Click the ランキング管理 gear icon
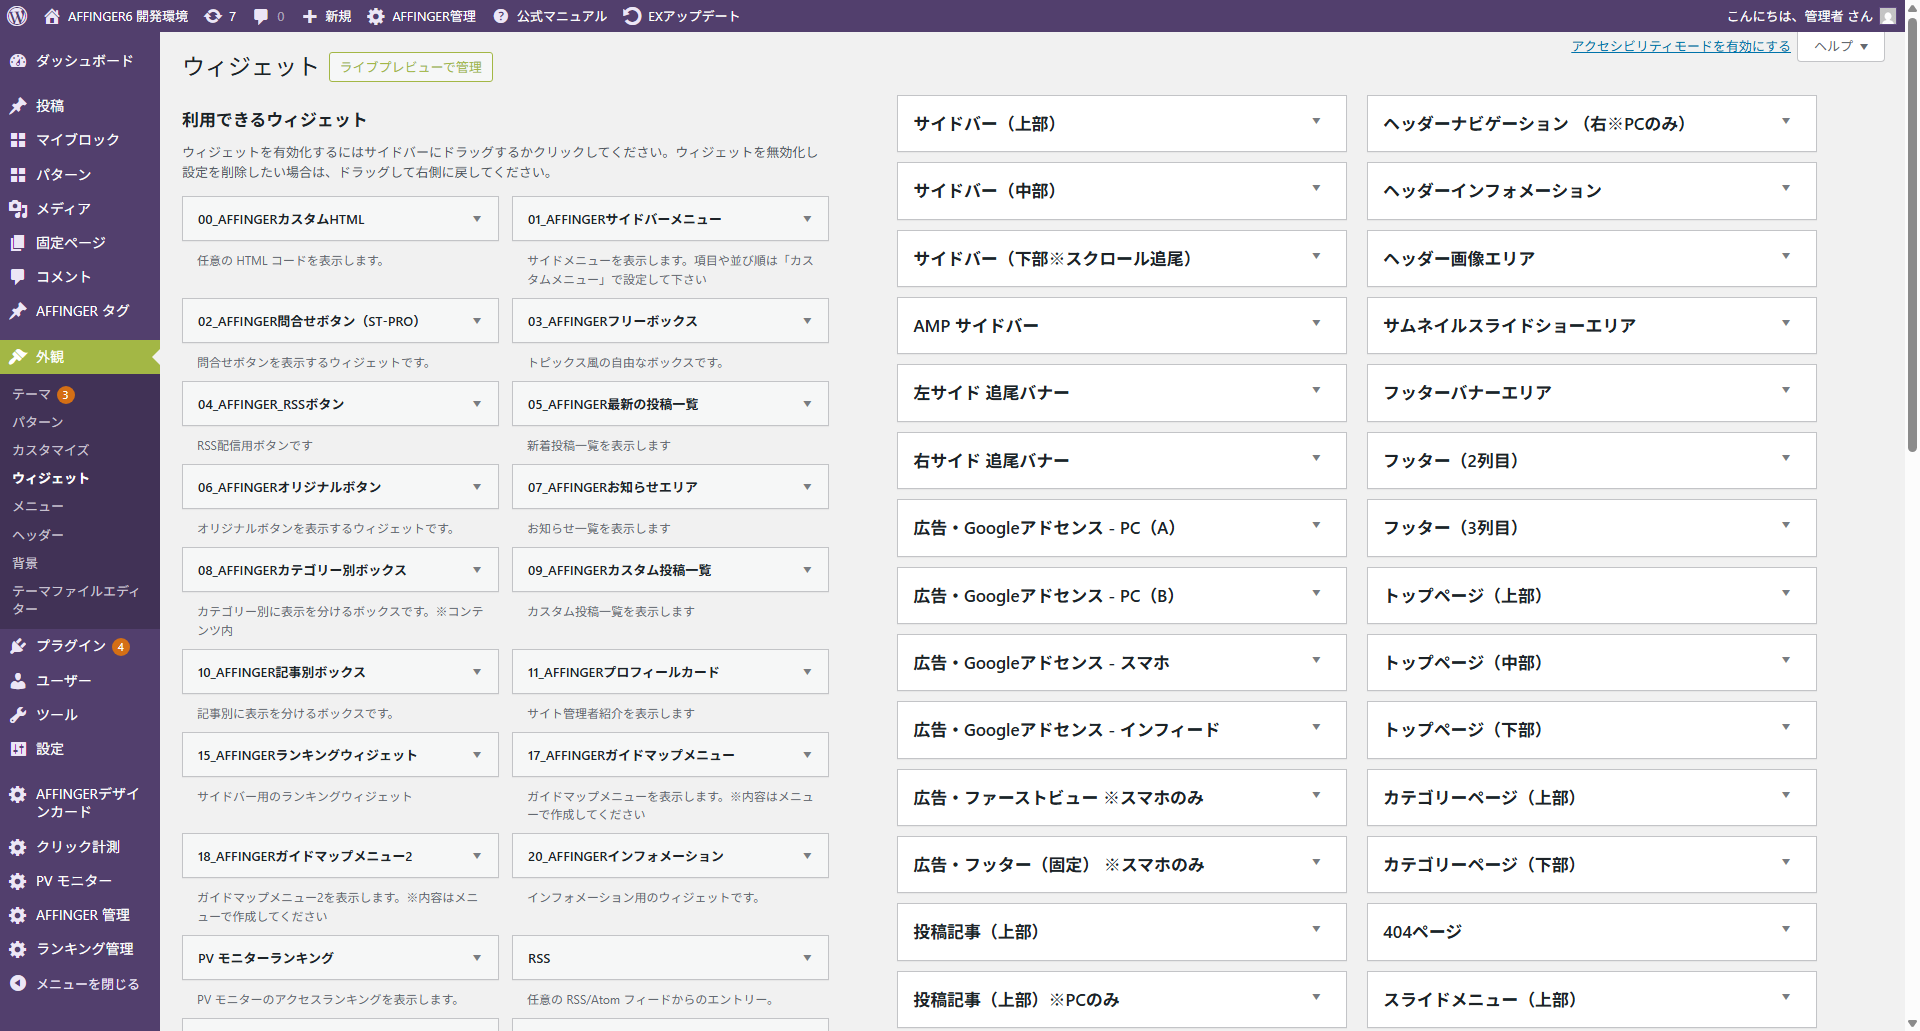The width and height of the screenshot is (1920, 1031). tap(18, 949)
